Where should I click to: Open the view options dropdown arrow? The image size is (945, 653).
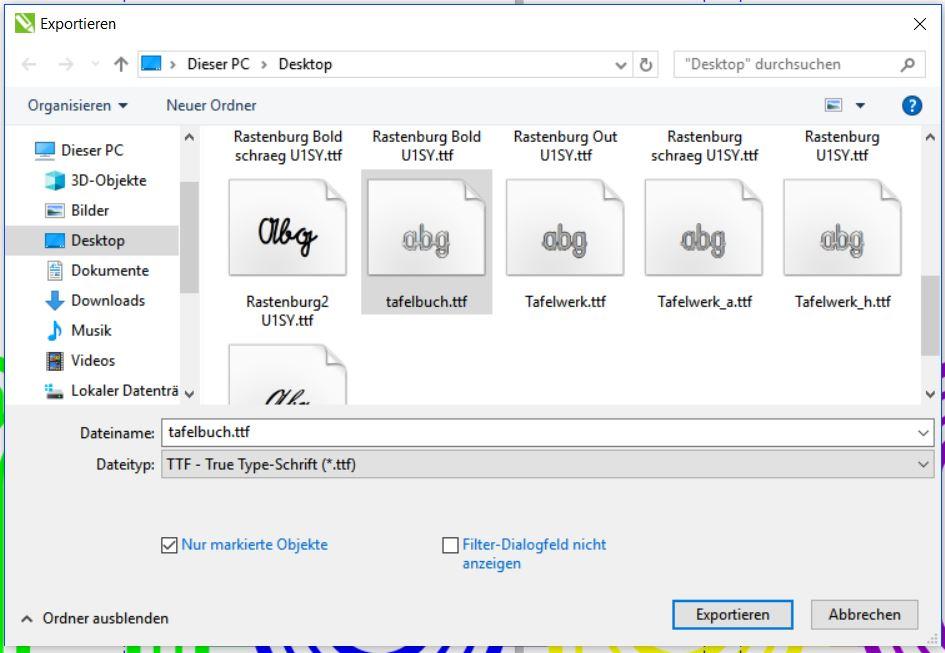click(x=861, y=106)
